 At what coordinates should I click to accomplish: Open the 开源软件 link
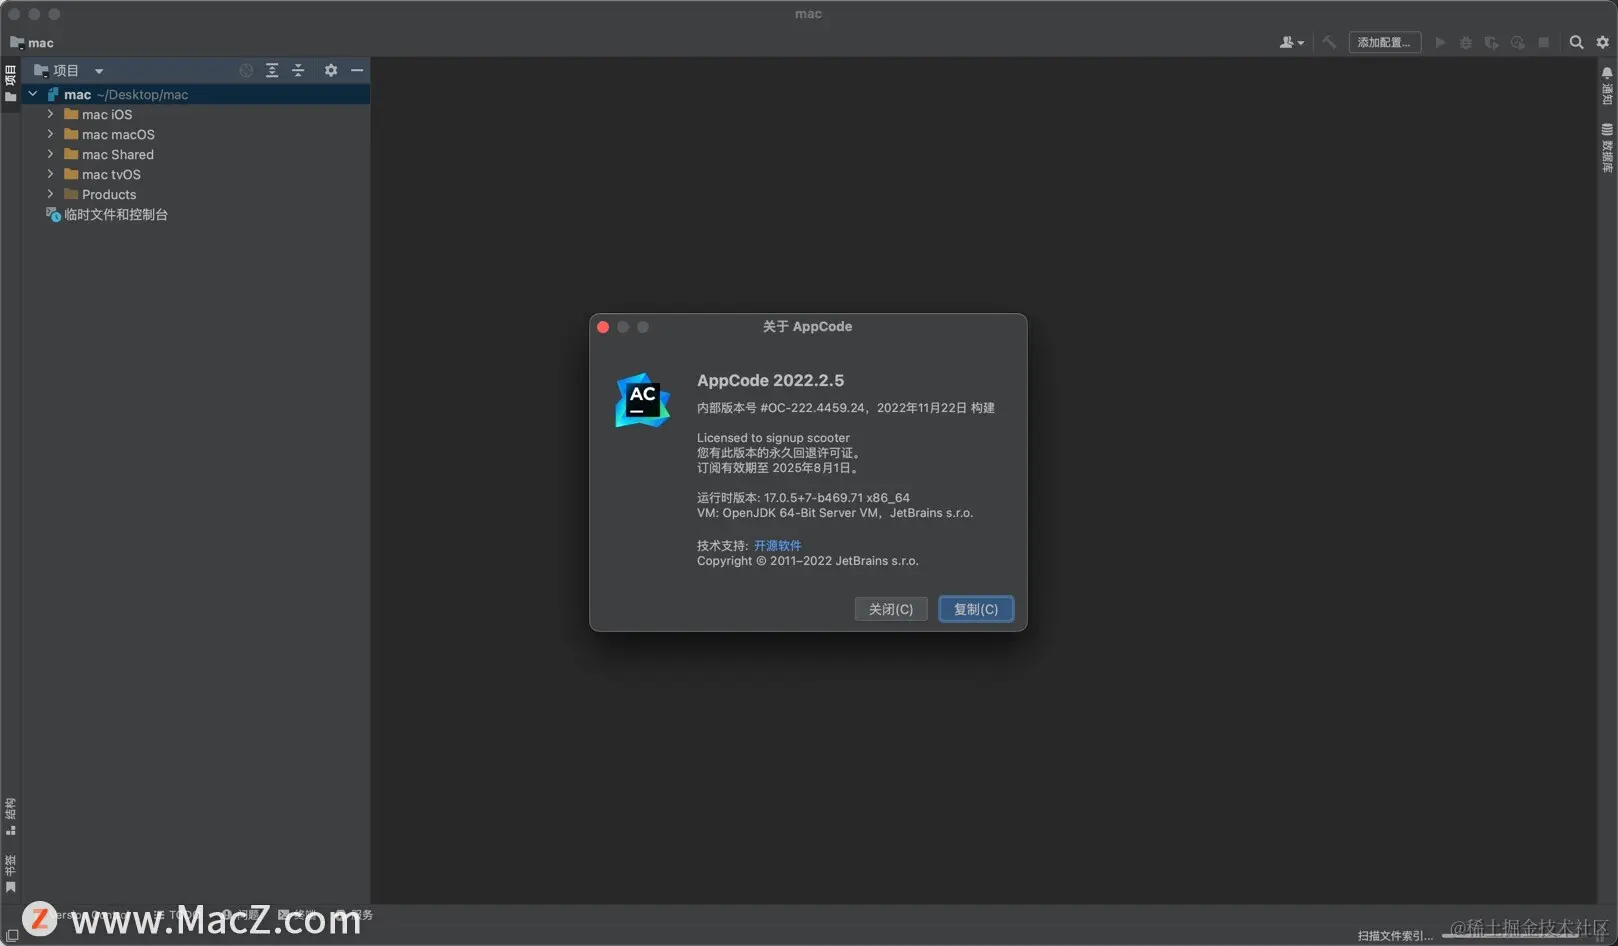click(778, 546)
